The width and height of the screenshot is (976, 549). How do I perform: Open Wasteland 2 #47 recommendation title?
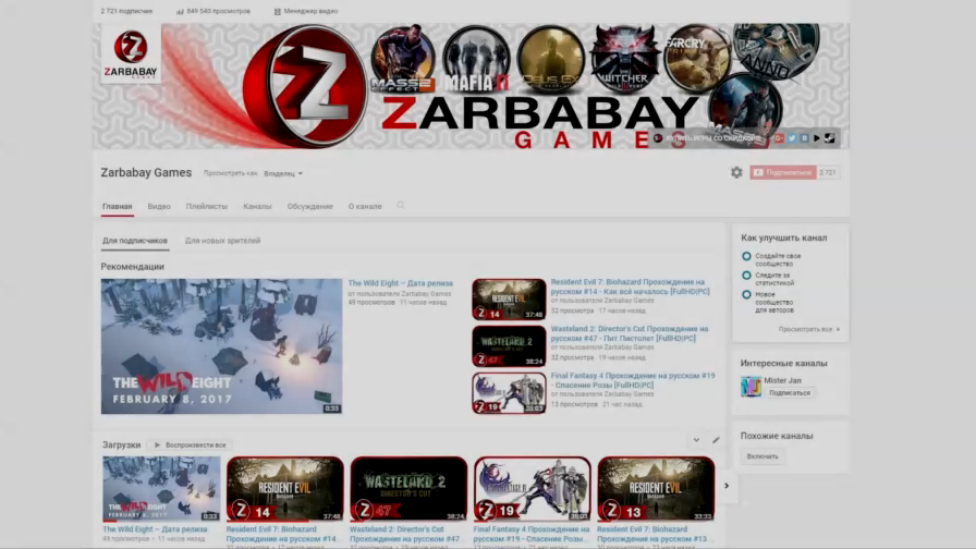pyautogui.click(x=629, y=334)
